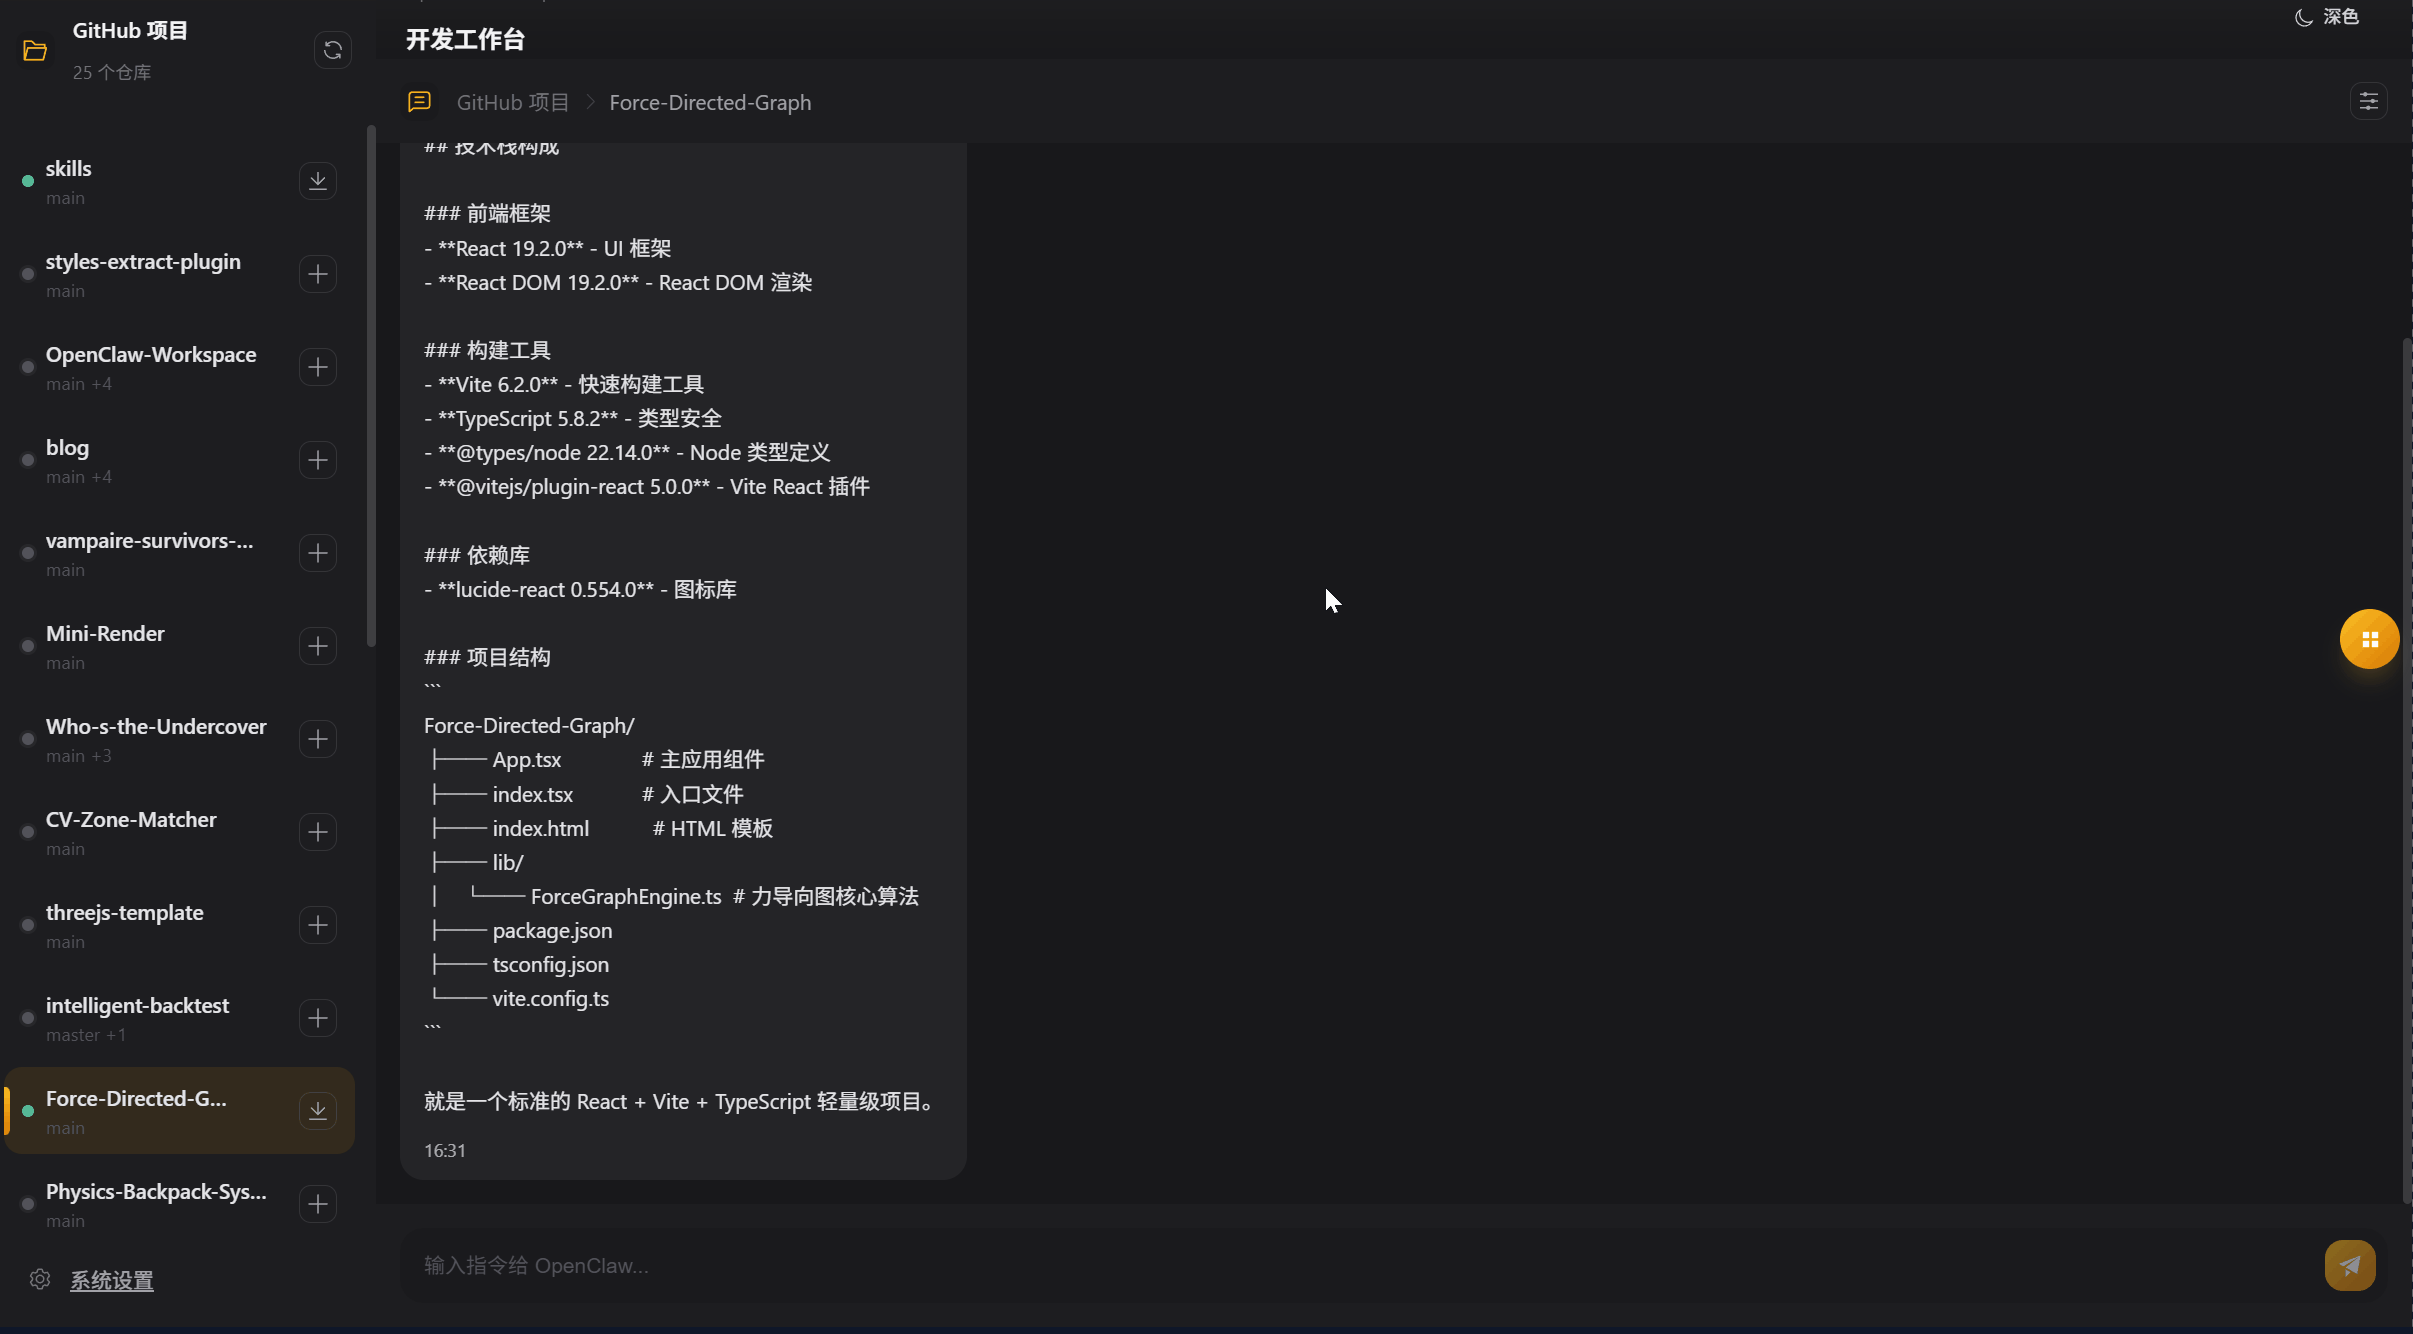This screenshot has height=1334, width=2413.
Task: Click the 开发工作台 page title
Action: [465, 39]
